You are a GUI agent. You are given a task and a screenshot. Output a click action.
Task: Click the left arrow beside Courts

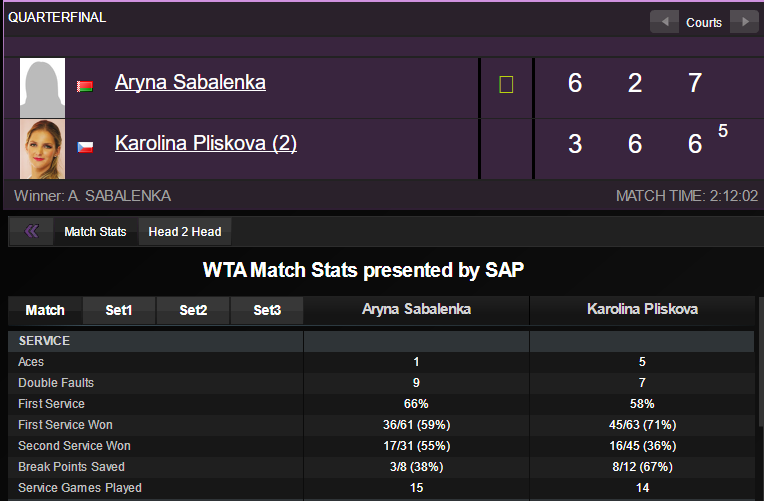[x=664, y=22]
